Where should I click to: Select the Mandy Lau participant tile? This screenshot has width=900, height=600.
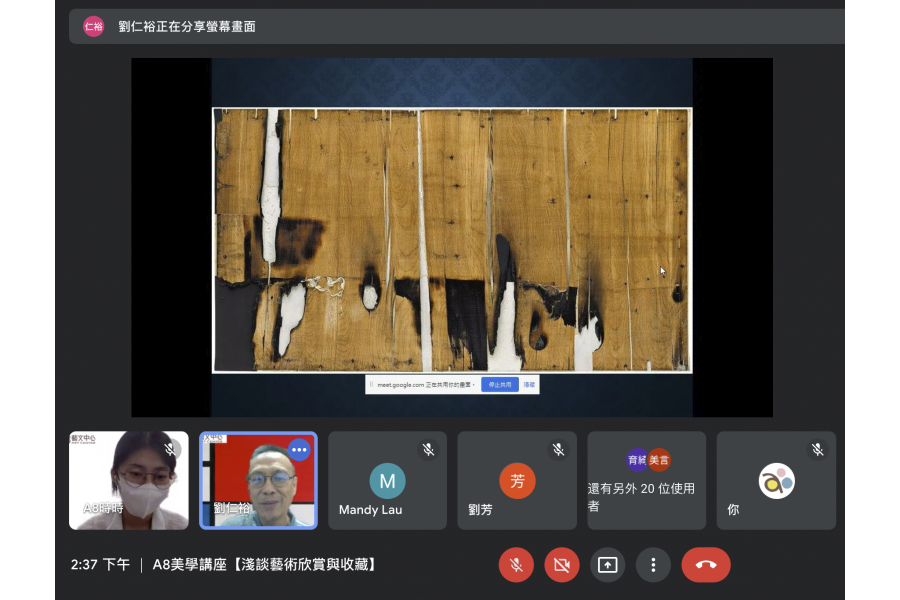point(387,481)
